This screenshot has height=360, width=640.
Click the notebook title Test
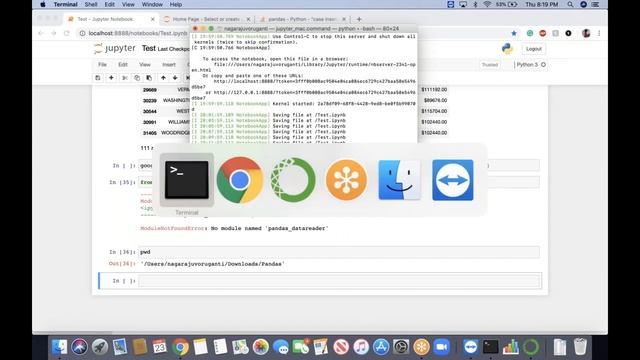pos(149,48)
